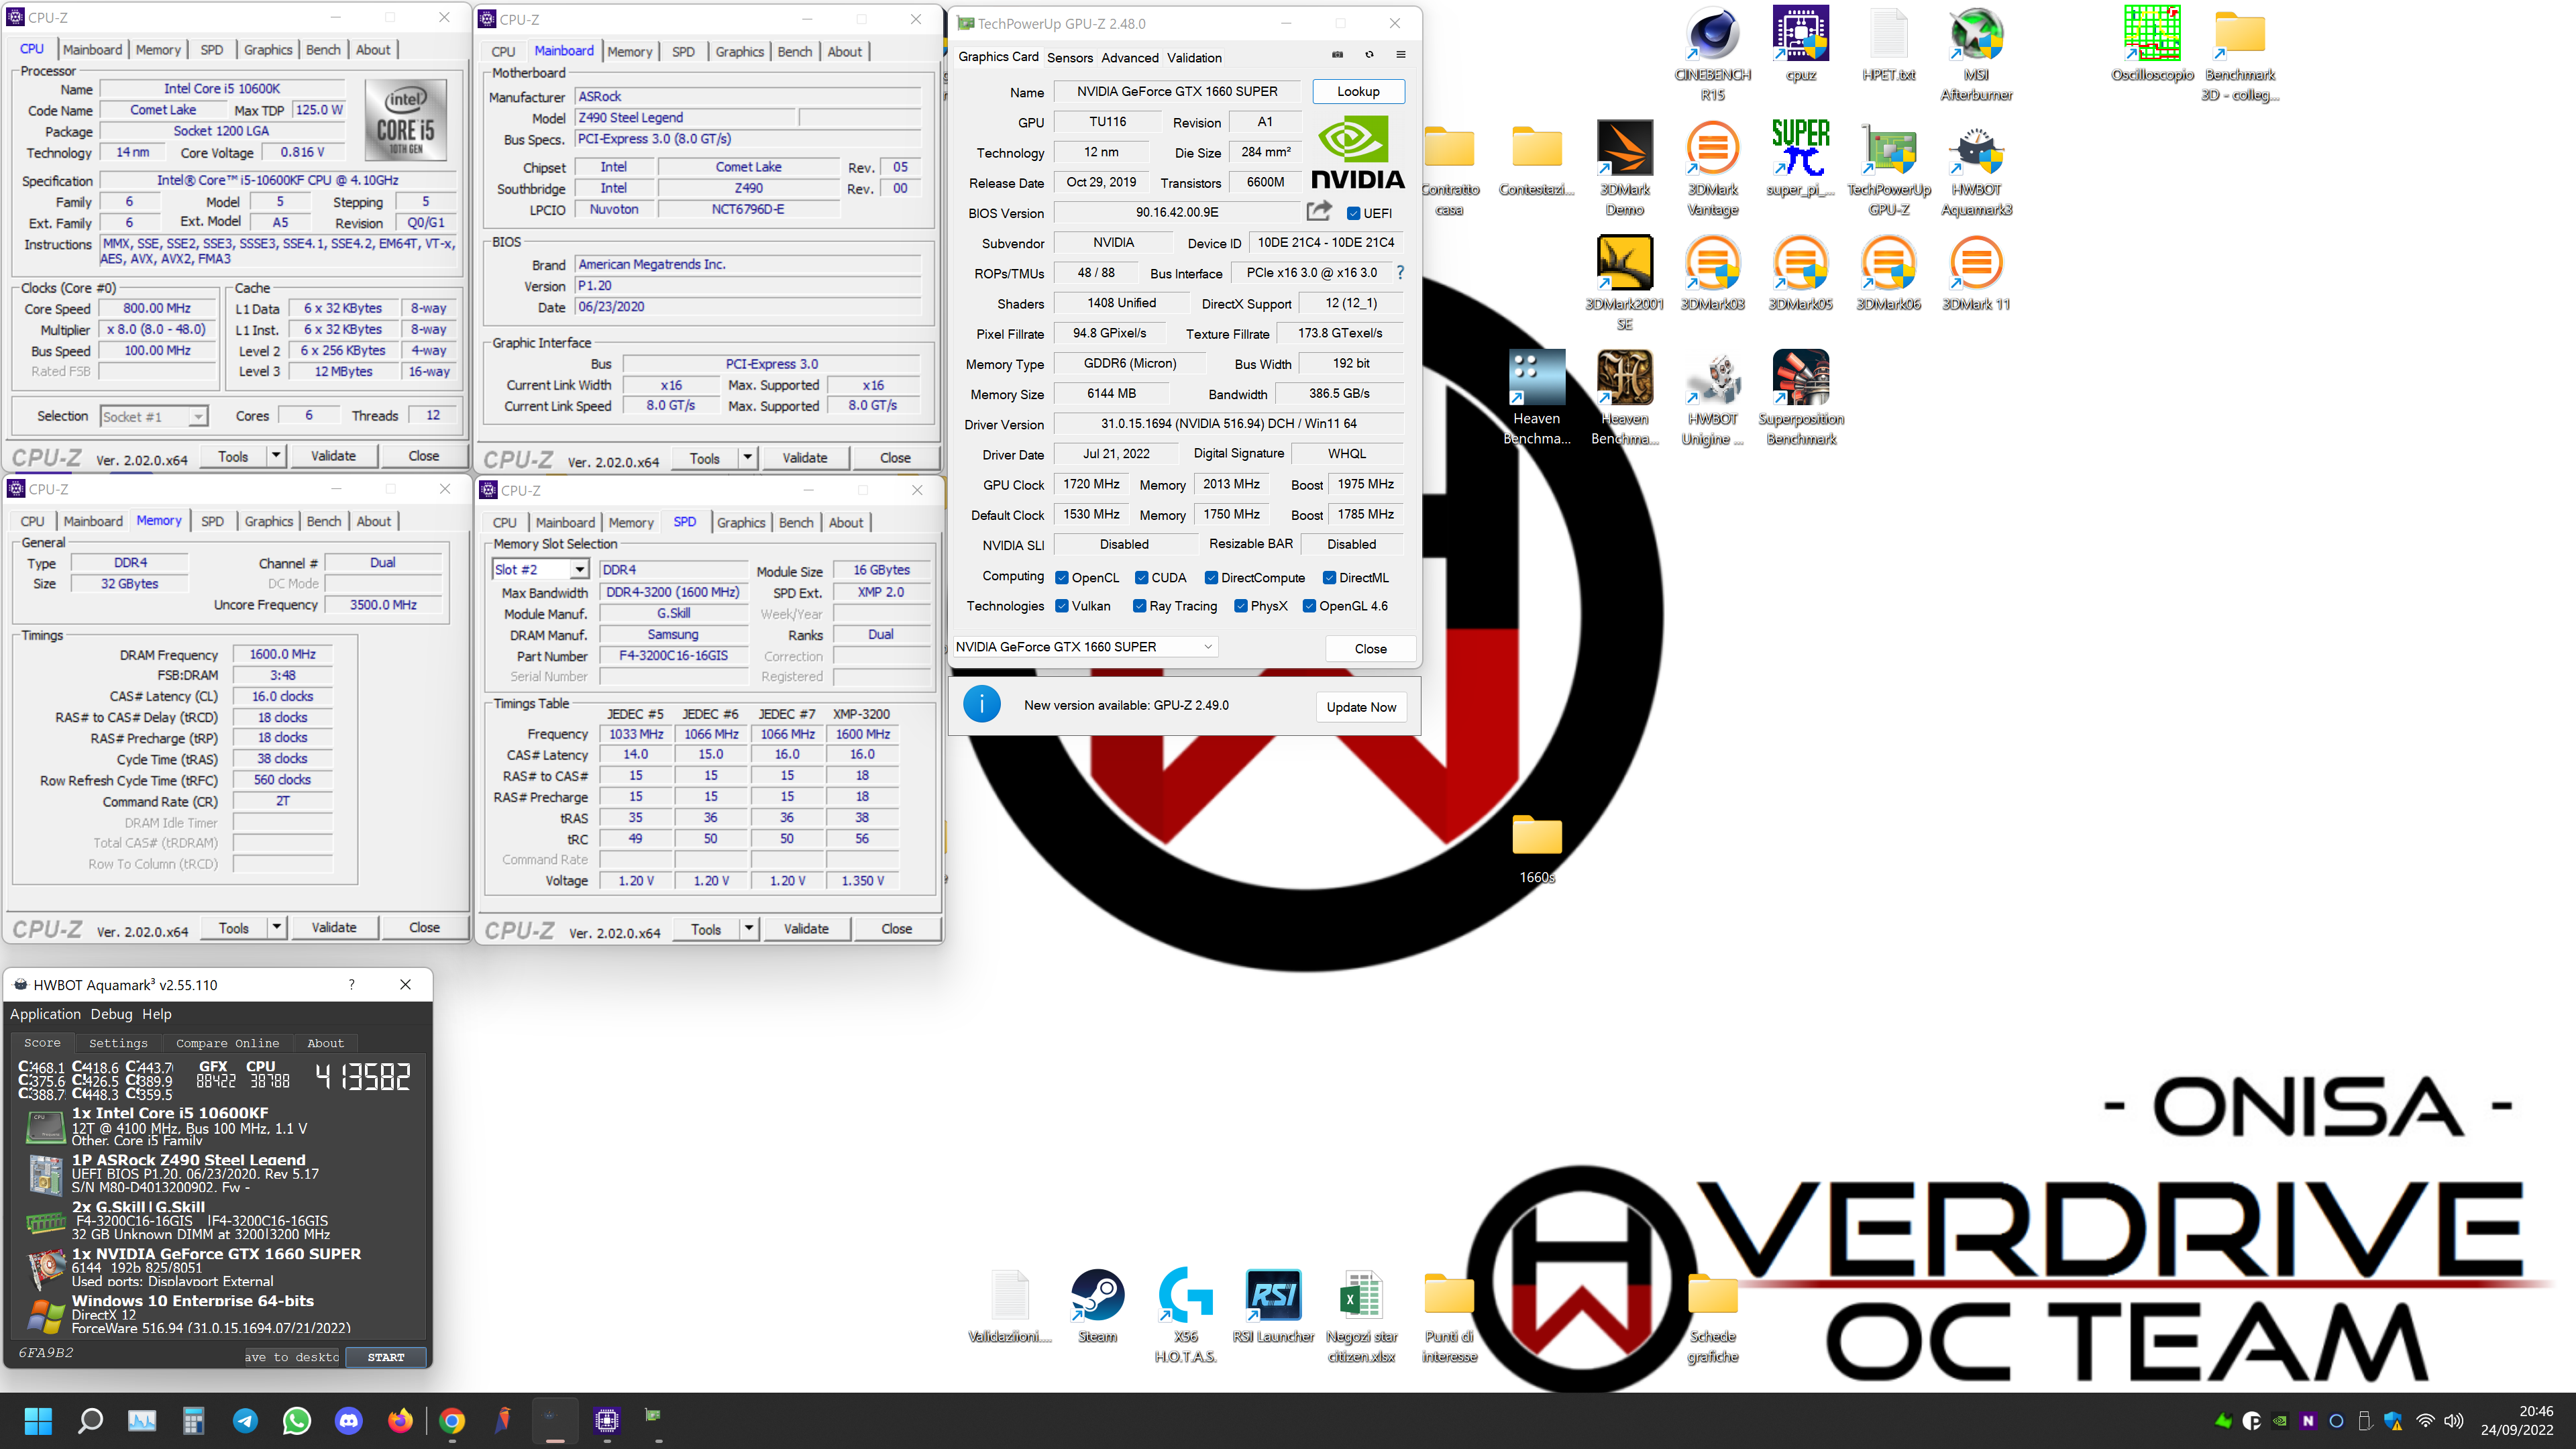Click Close button in GPU-Z window
This screenshot has height=1449, width=2576.
1370,648
